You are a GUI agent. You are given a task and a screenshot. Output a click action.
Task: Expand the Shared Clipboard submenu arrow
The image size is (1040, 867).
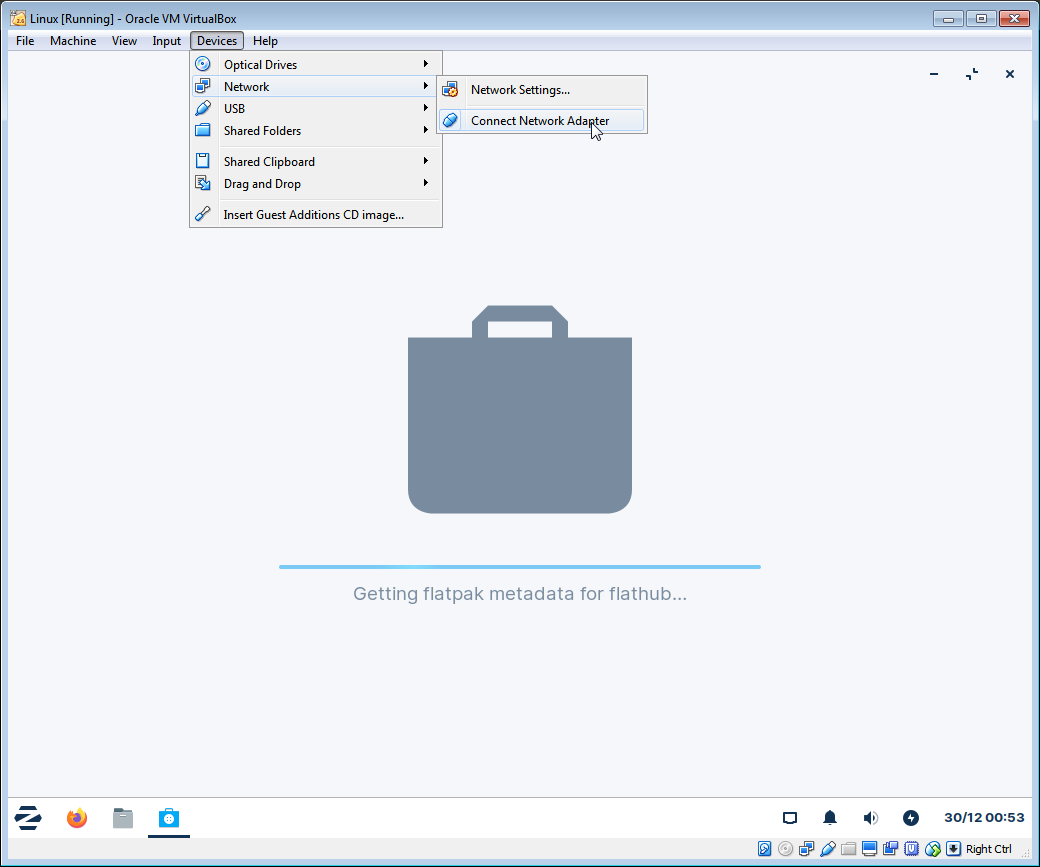pyautogui.click(x=426, y=161)
